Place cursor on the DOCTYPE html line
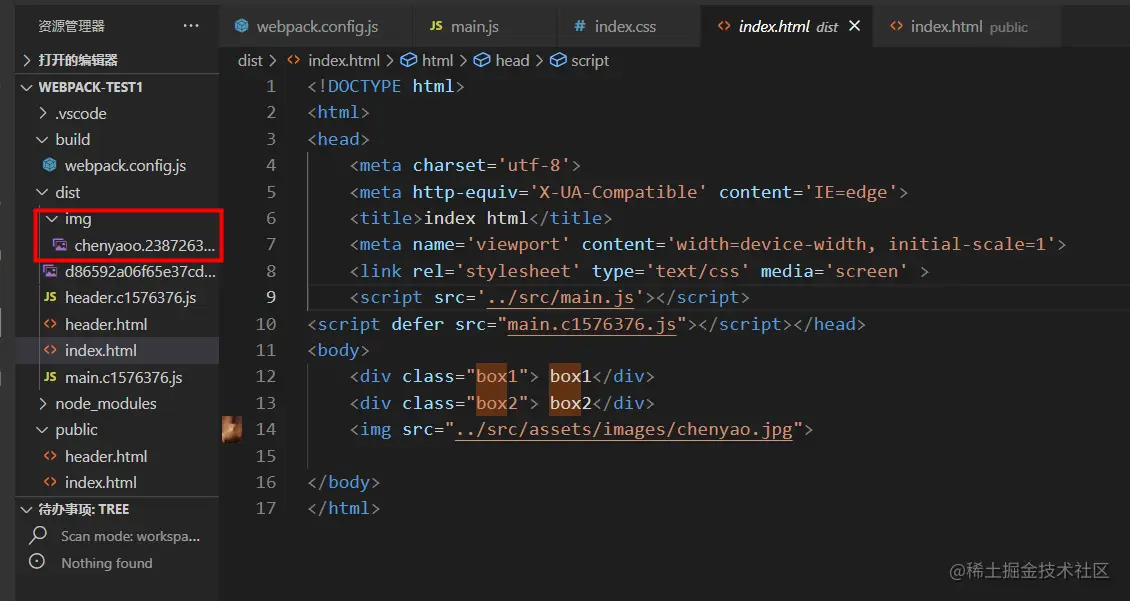Image resolution: width=1130 pixels, height=601 pixels. point(386,86)
